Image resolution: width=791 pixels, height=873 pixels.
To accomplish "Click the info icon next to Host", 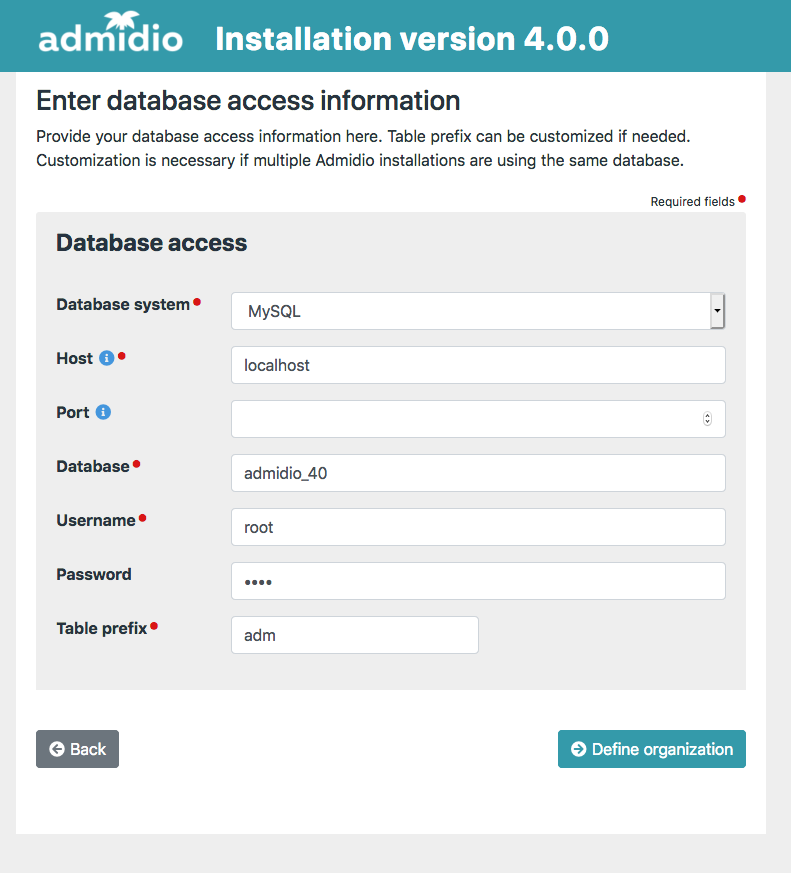I will tap(107, 358).
